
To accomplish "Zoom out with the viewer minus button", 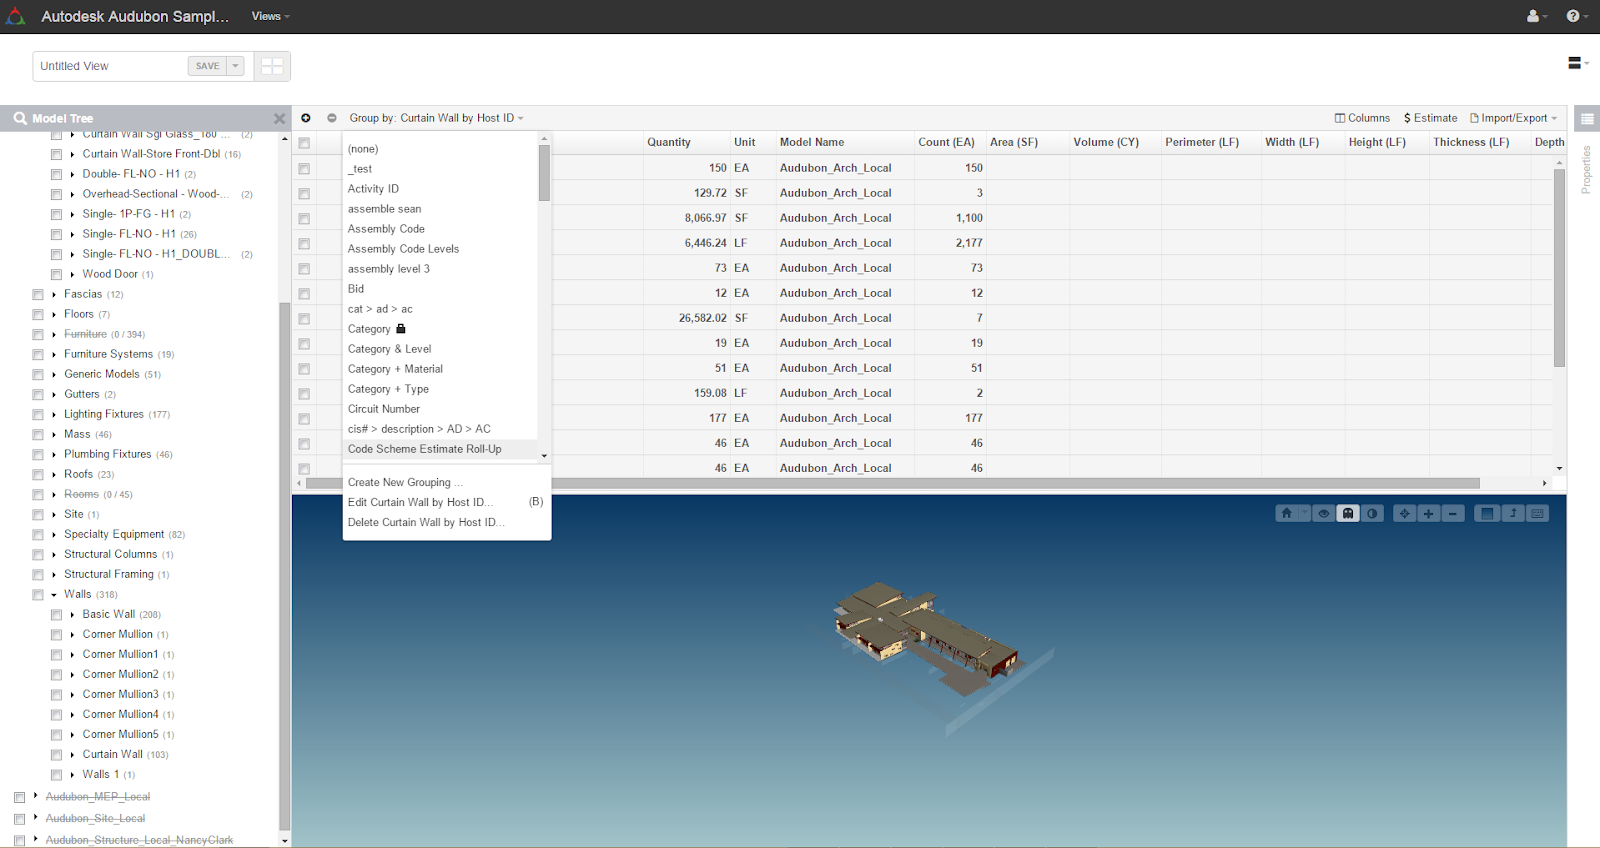I will [1453, 513].
